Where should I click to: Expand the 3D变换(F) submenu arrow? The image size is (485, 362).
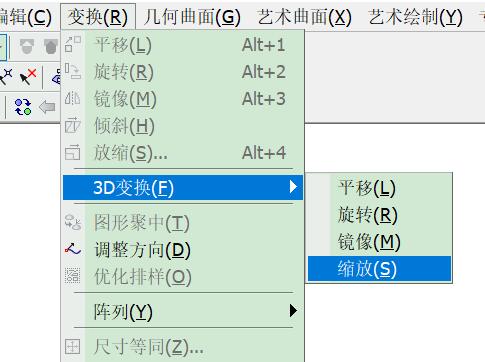pyautogui.click(x=293, y=187)
